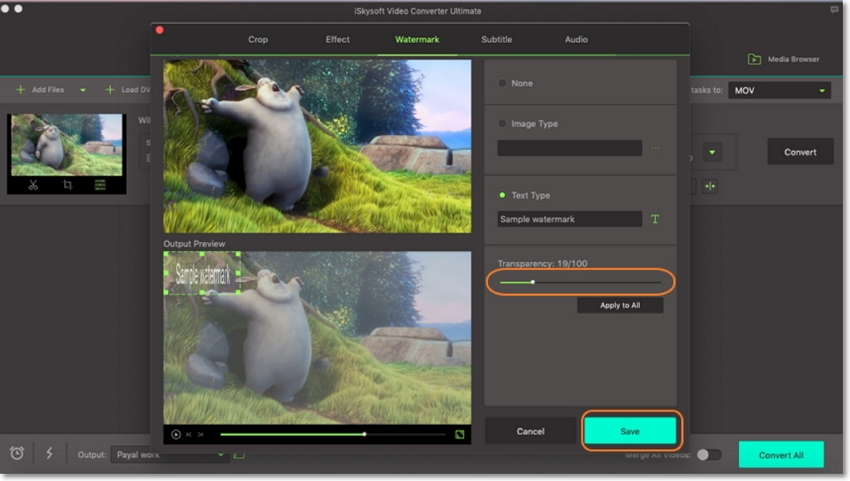This screenshot has width=850, height=481.
Task: Click the Save button
Action: tap(630, 431)
